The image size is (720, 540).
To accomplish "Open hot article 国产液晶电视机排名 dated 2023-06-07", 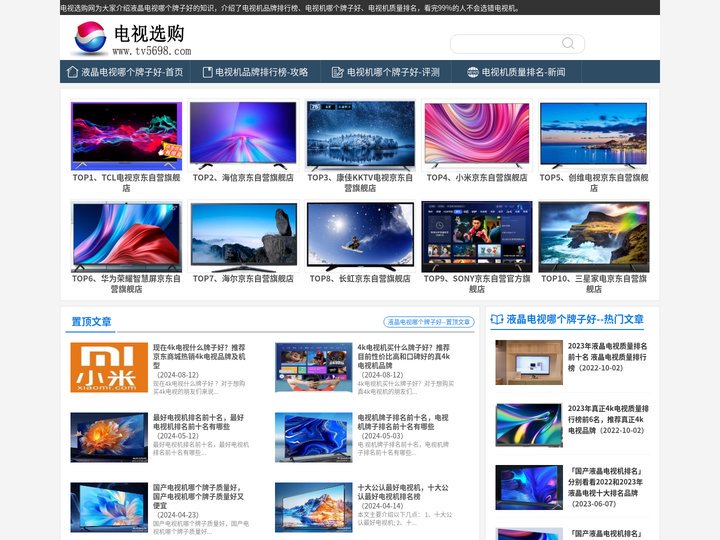I will pos(605,487).
